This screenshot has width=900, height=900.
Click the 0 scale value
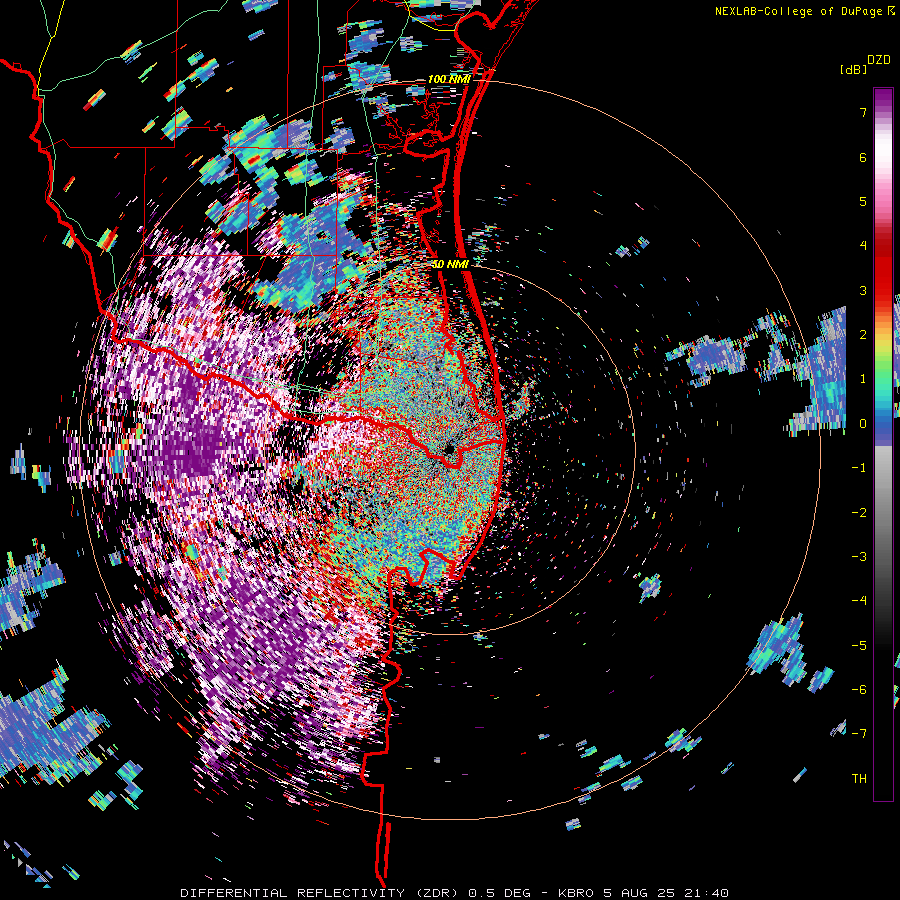tap(863, 424)
